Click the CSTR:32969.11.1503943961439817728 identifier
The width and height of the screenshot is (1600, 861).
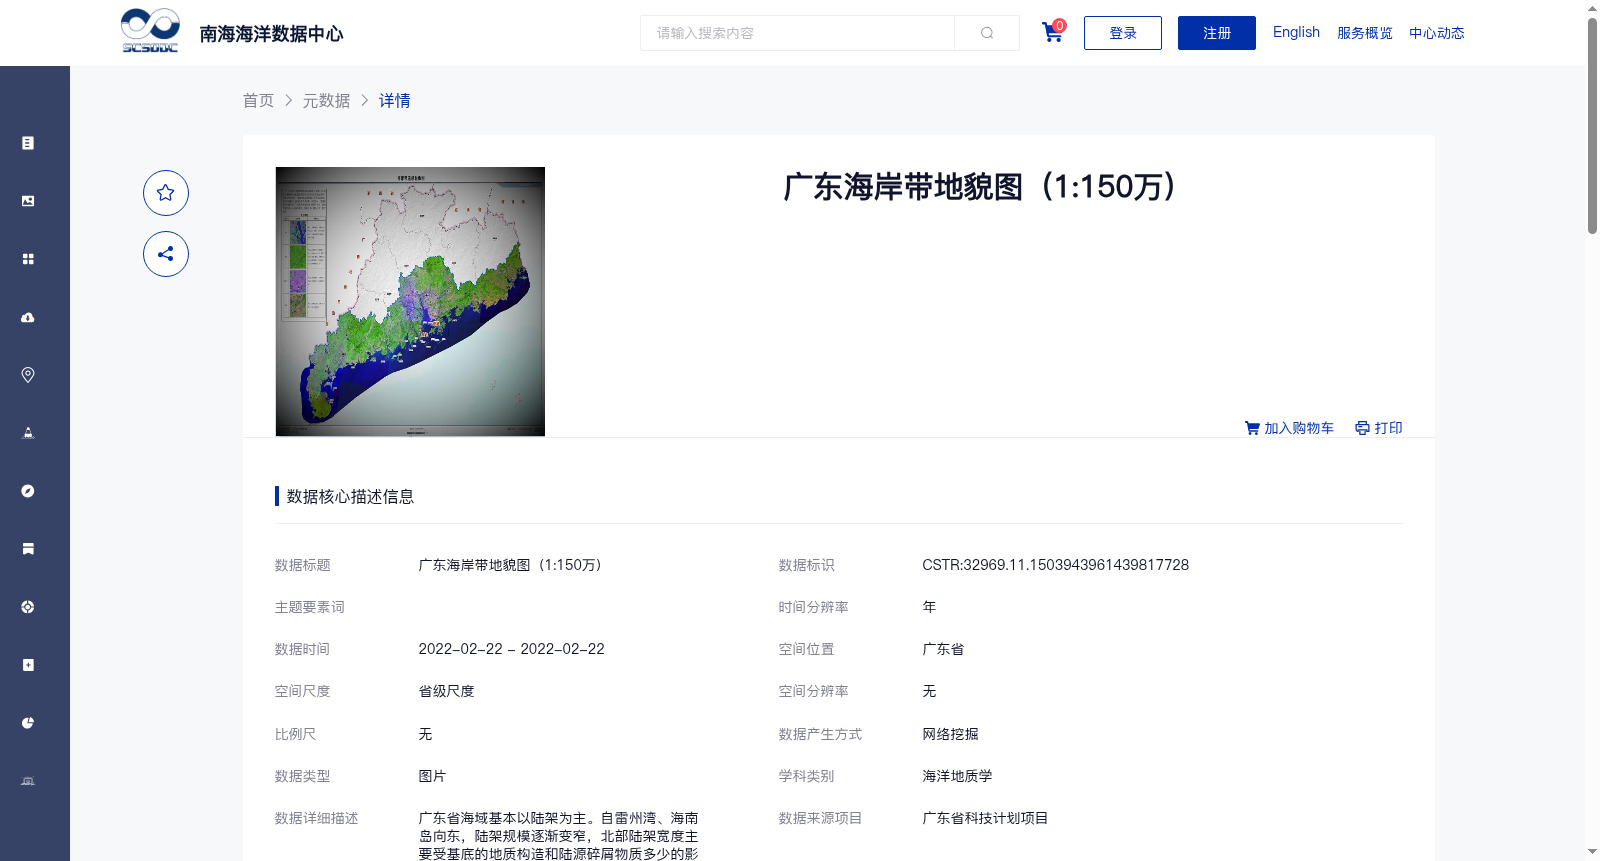(1056, 565)
